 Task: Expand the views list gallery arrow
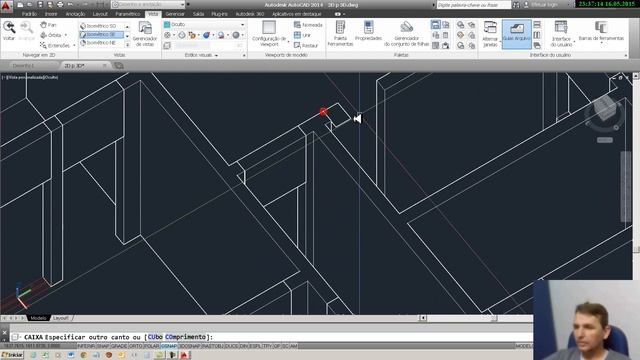(x=127, y=44)
